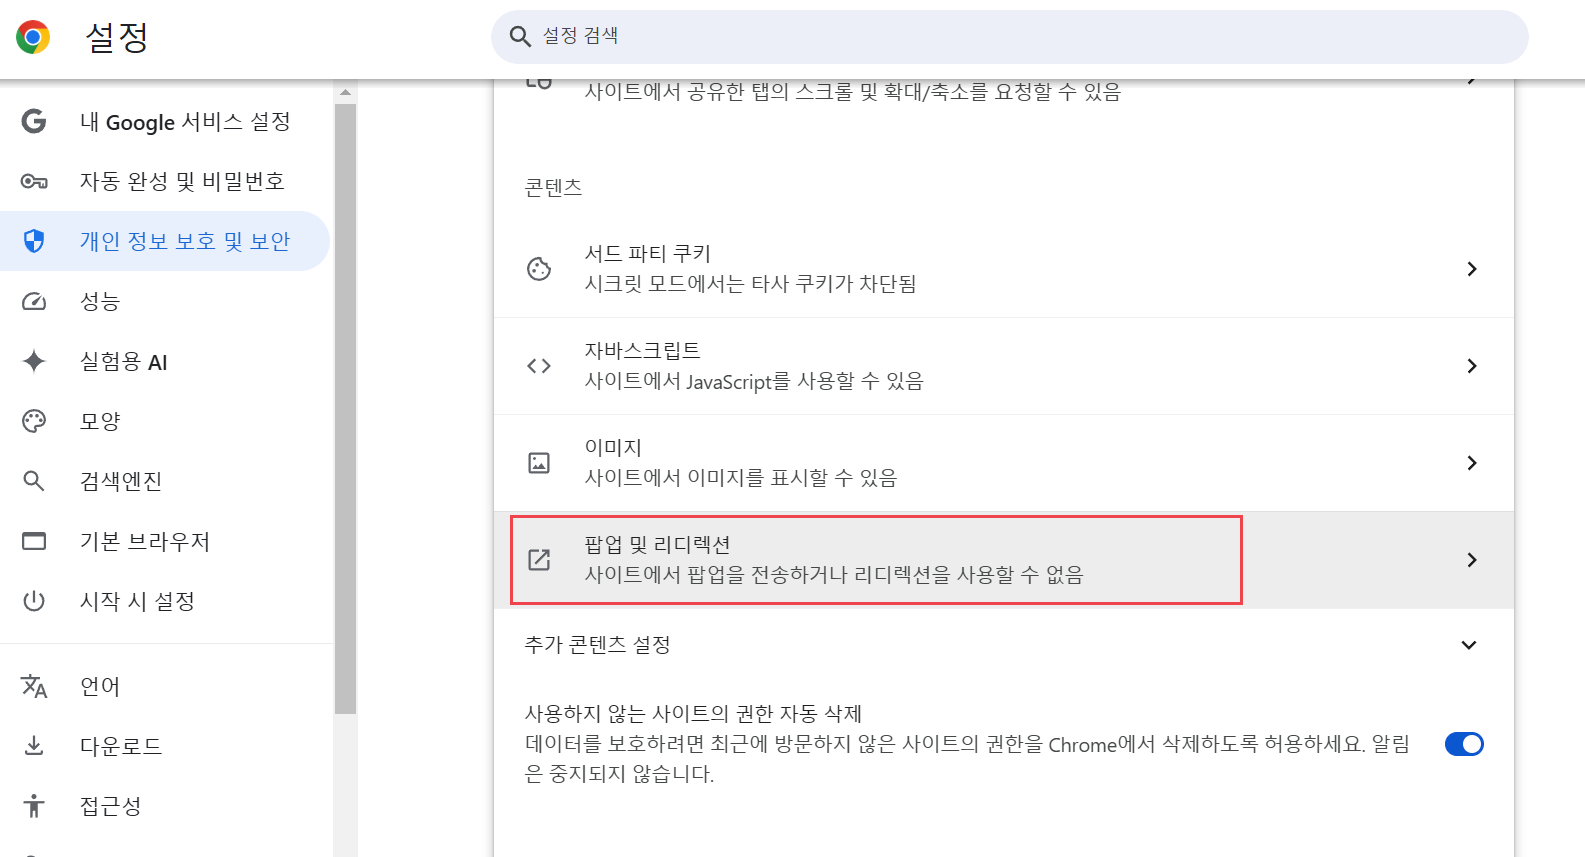Select 개인 정보 보호 및 보안 menu

coord(165,241)
